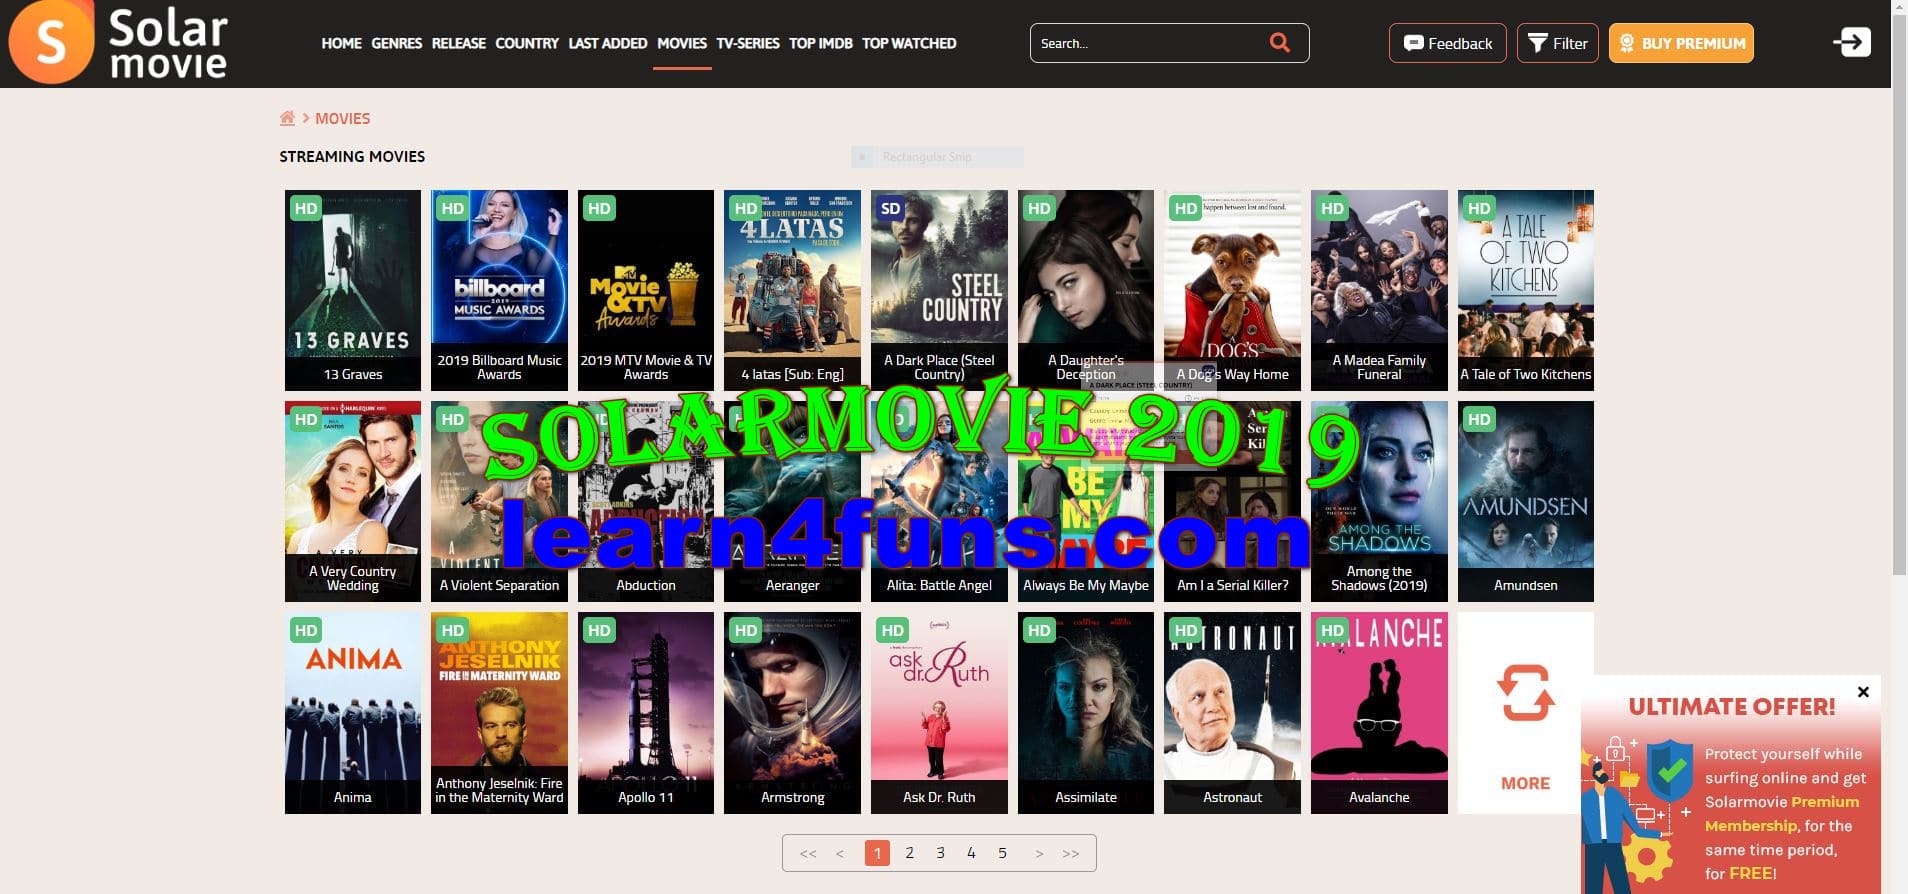Click the Aeranger title label
The width and height of the screenshot is (1908, 894).
point(792,585)
